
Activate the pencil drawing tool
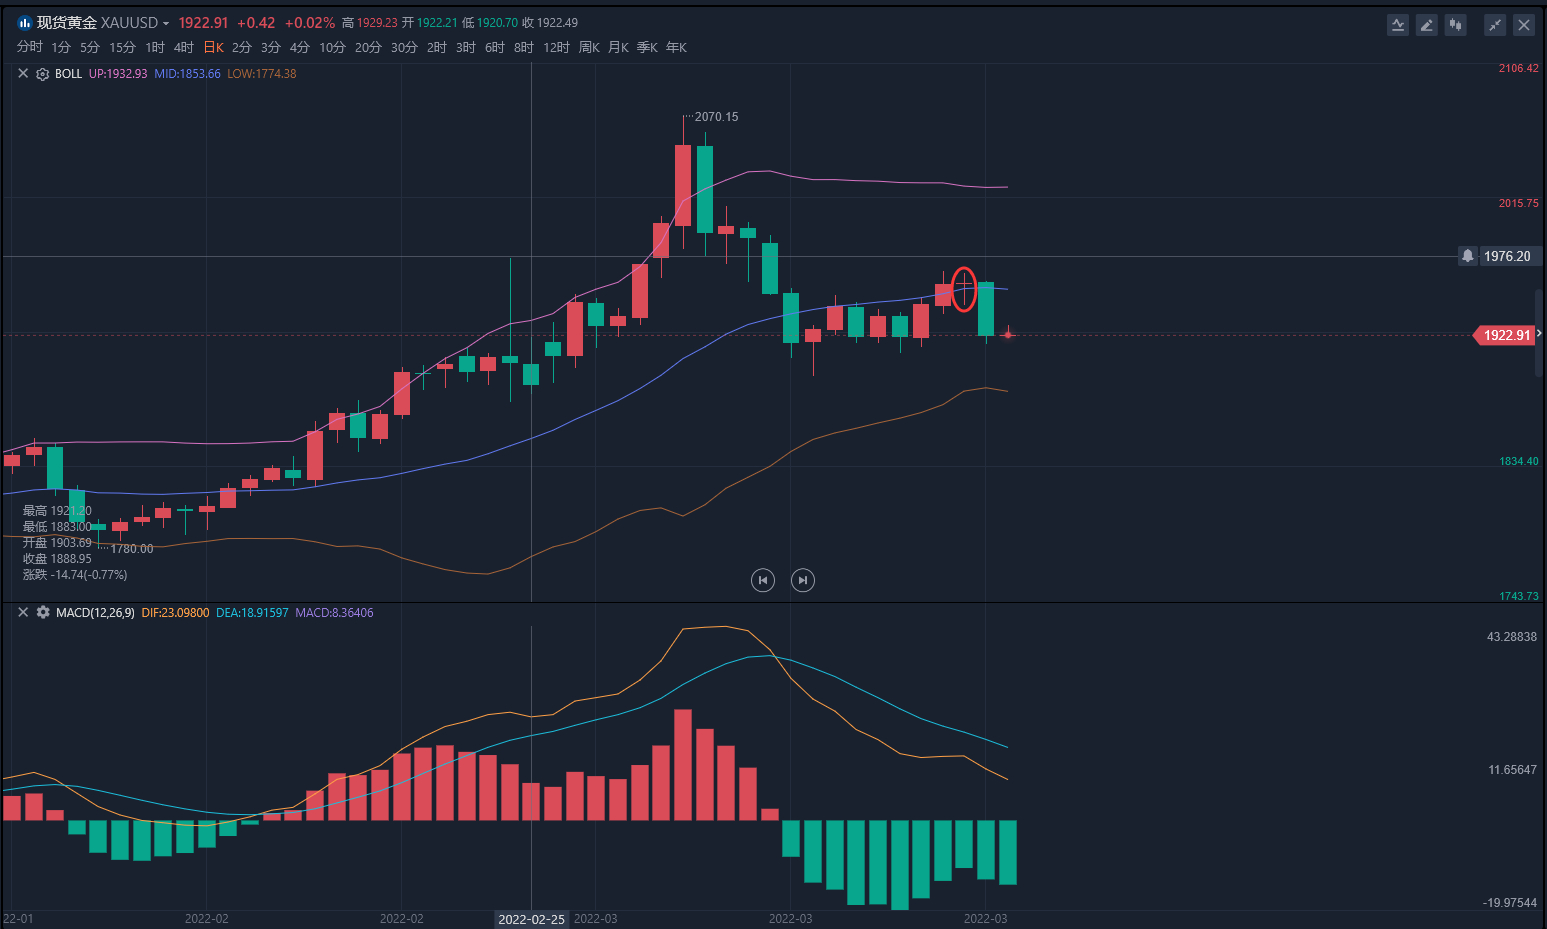coord(1427,25)
